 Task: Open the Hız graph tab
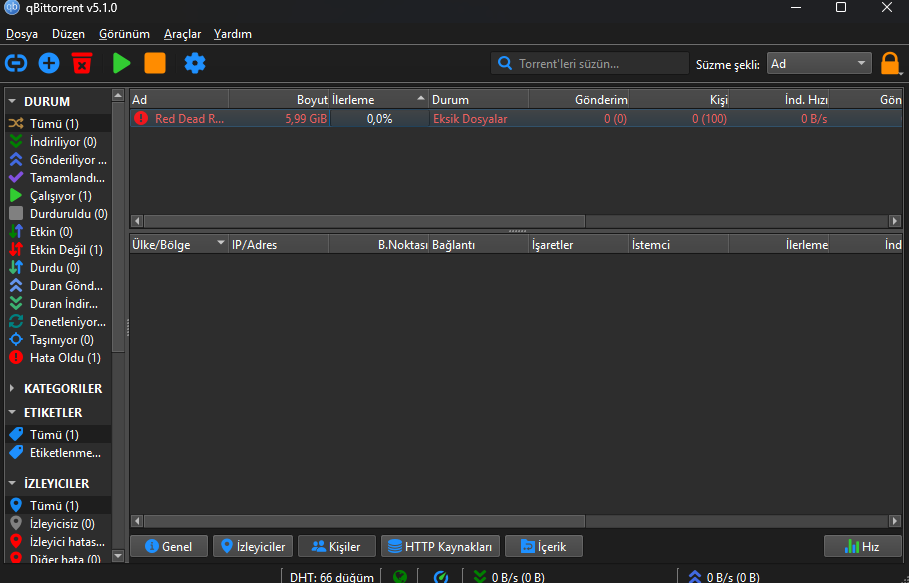863,546
